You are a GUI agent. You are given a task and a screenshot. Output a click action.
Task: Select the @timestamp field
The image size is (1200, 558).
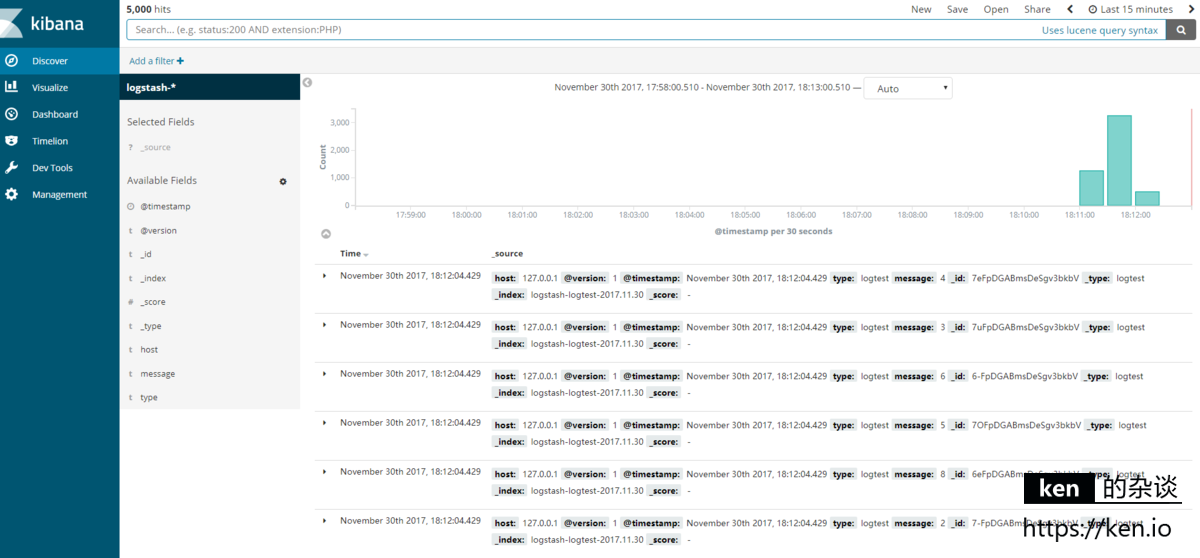pyautogui.click(x=165, y=206)
